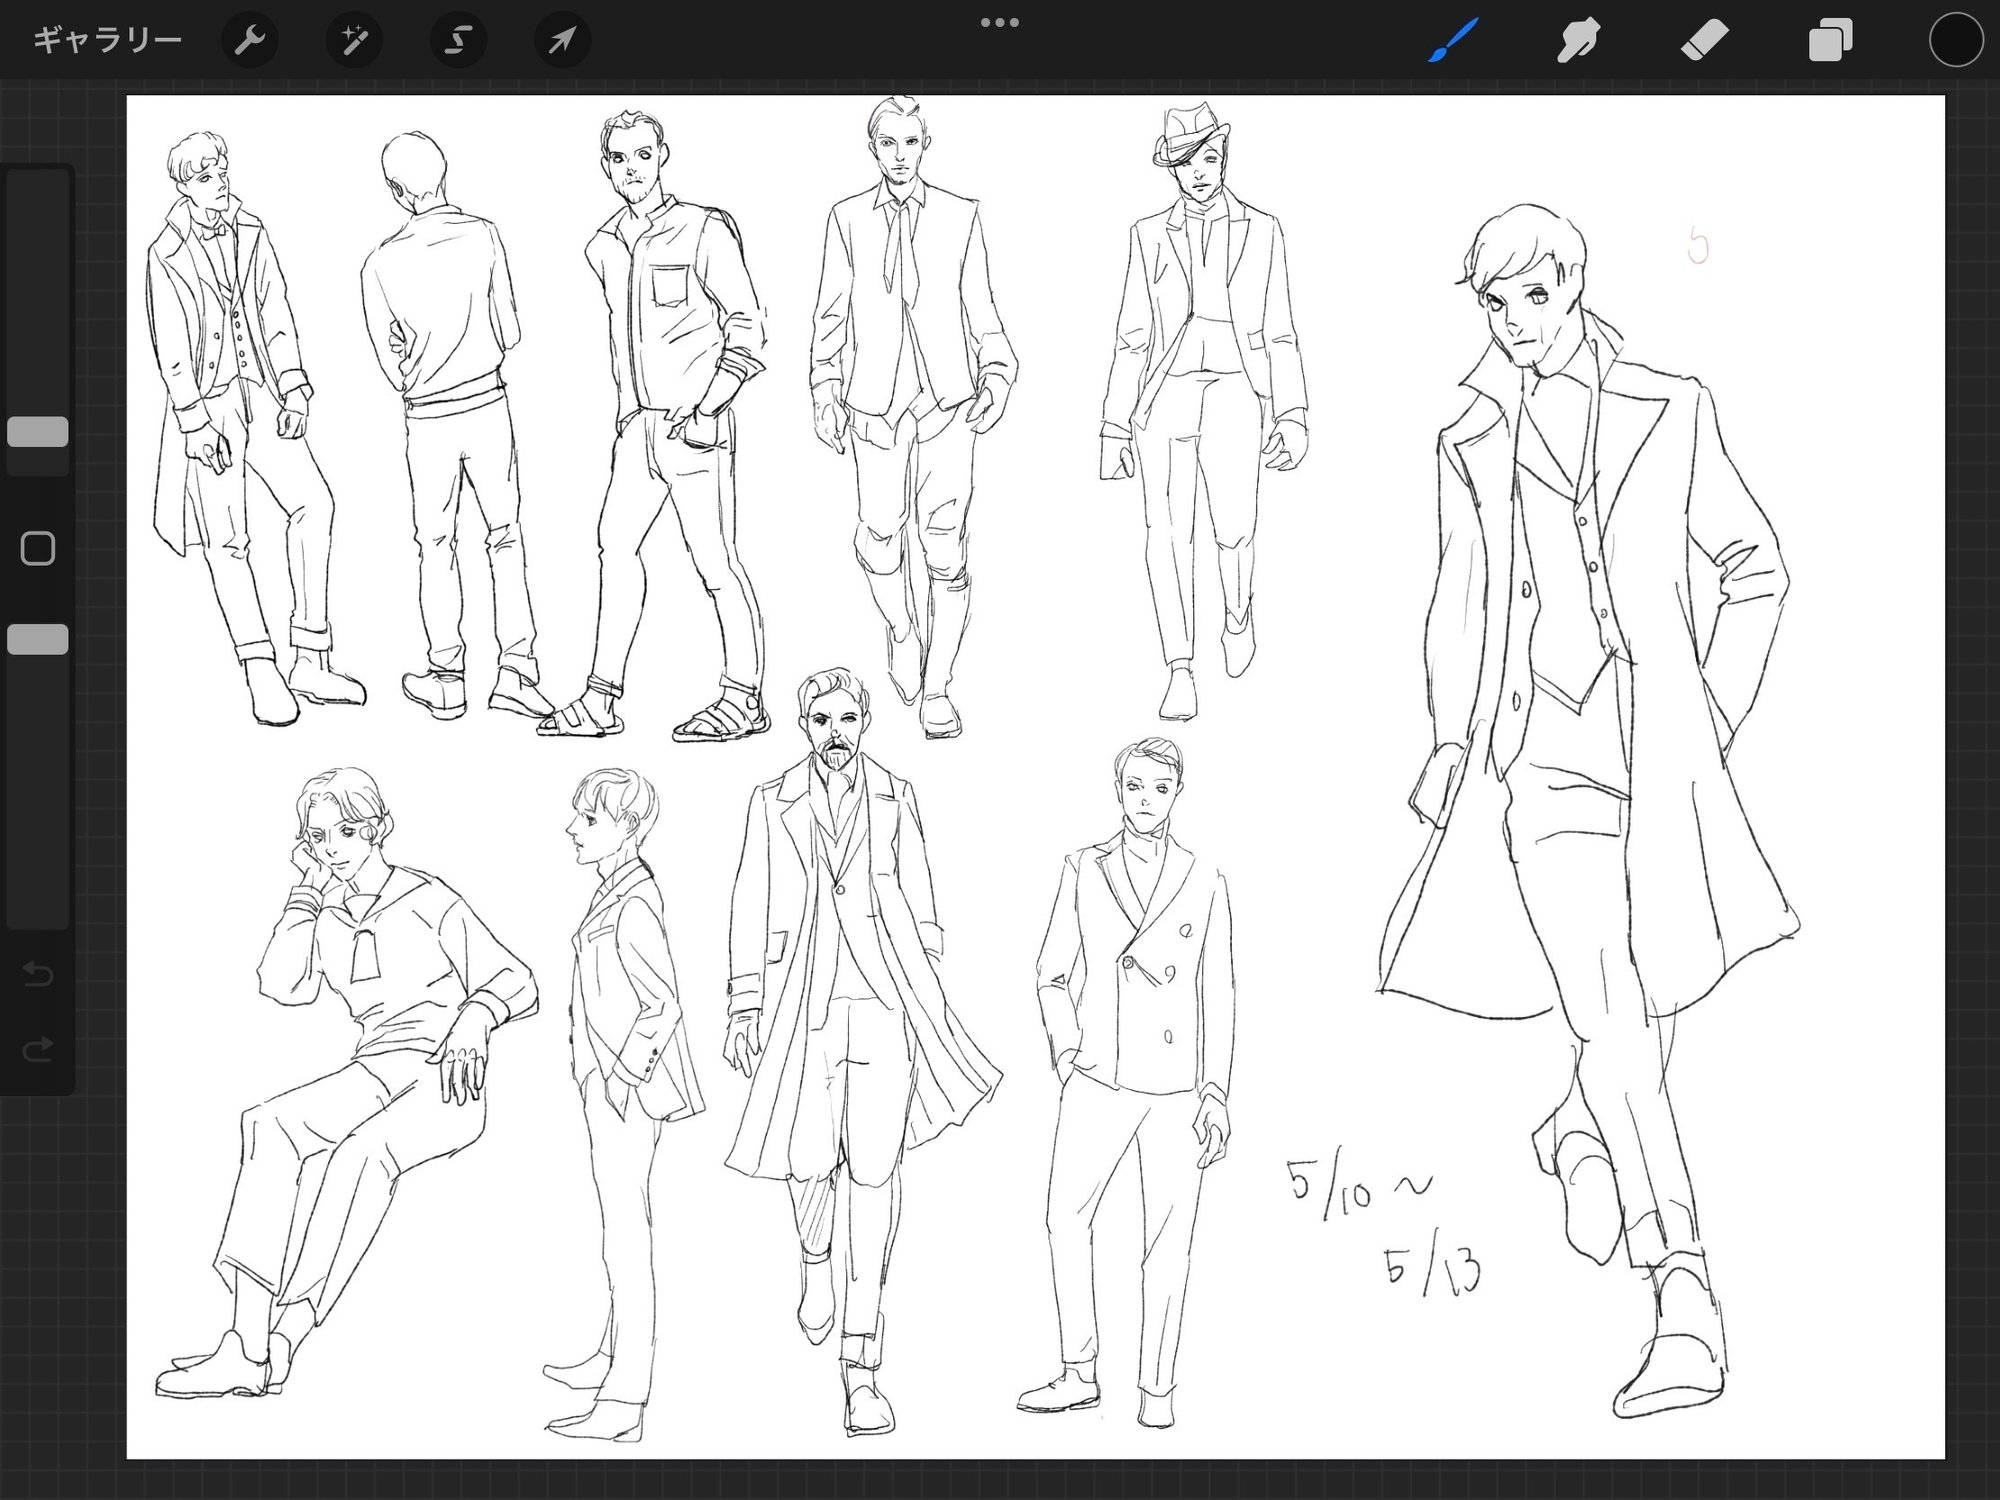Select the Brush tool
The width and height of the screenshot is (2000, 1500).
1452,41
